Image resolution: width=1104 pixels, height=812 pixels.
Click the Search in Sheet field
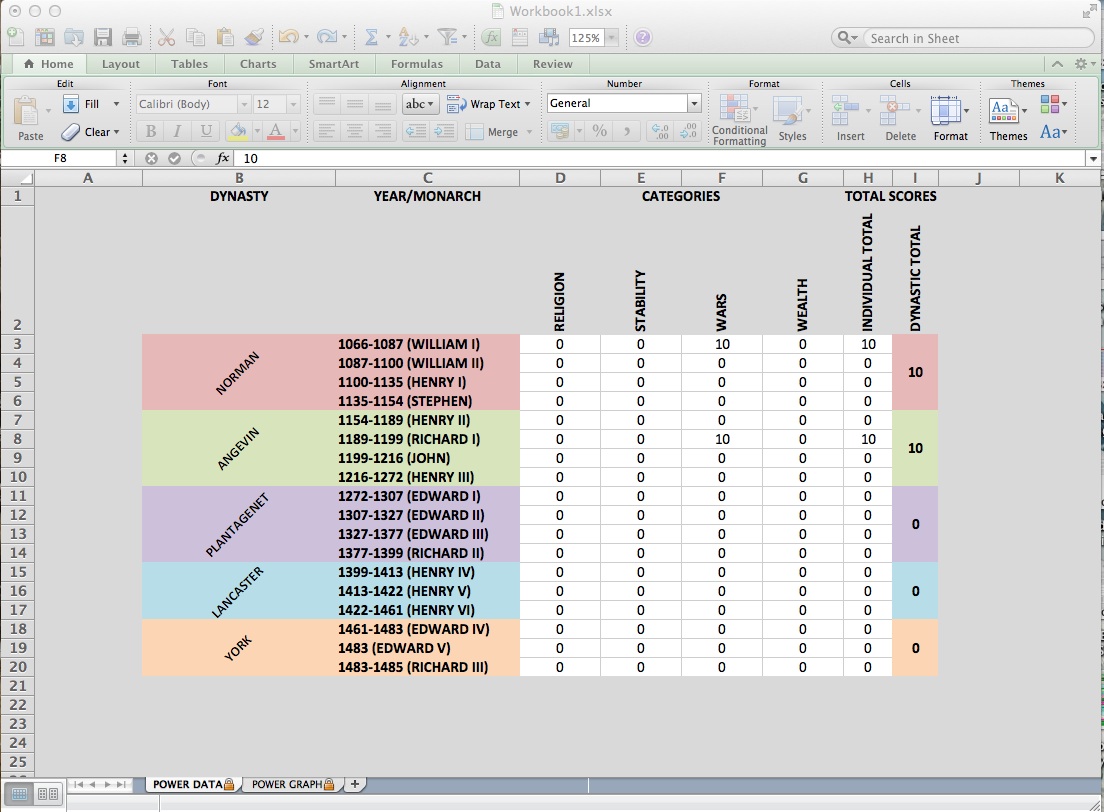coord(975,38)
